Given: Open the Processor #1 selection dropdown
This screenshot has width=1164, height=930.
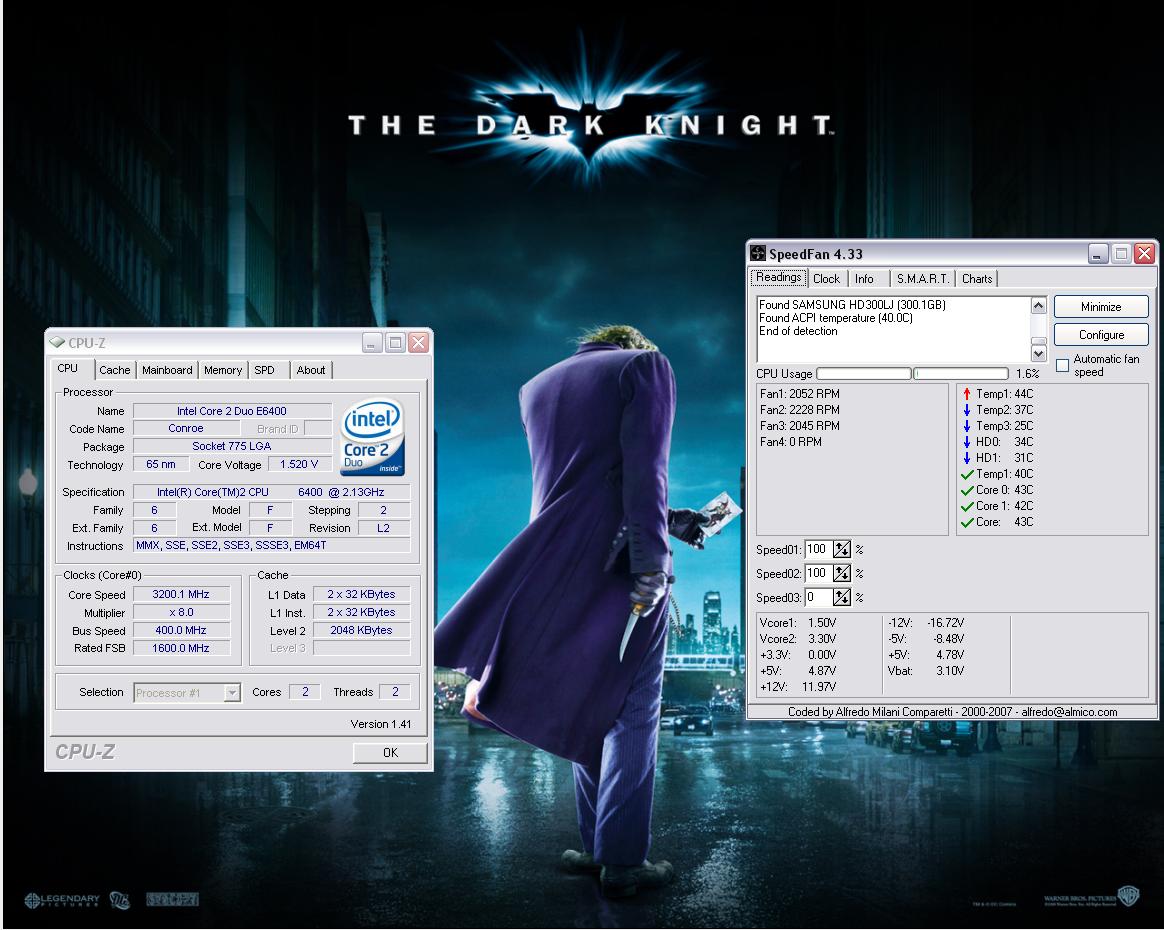Looking at the screenshot, I should point(232,692).
